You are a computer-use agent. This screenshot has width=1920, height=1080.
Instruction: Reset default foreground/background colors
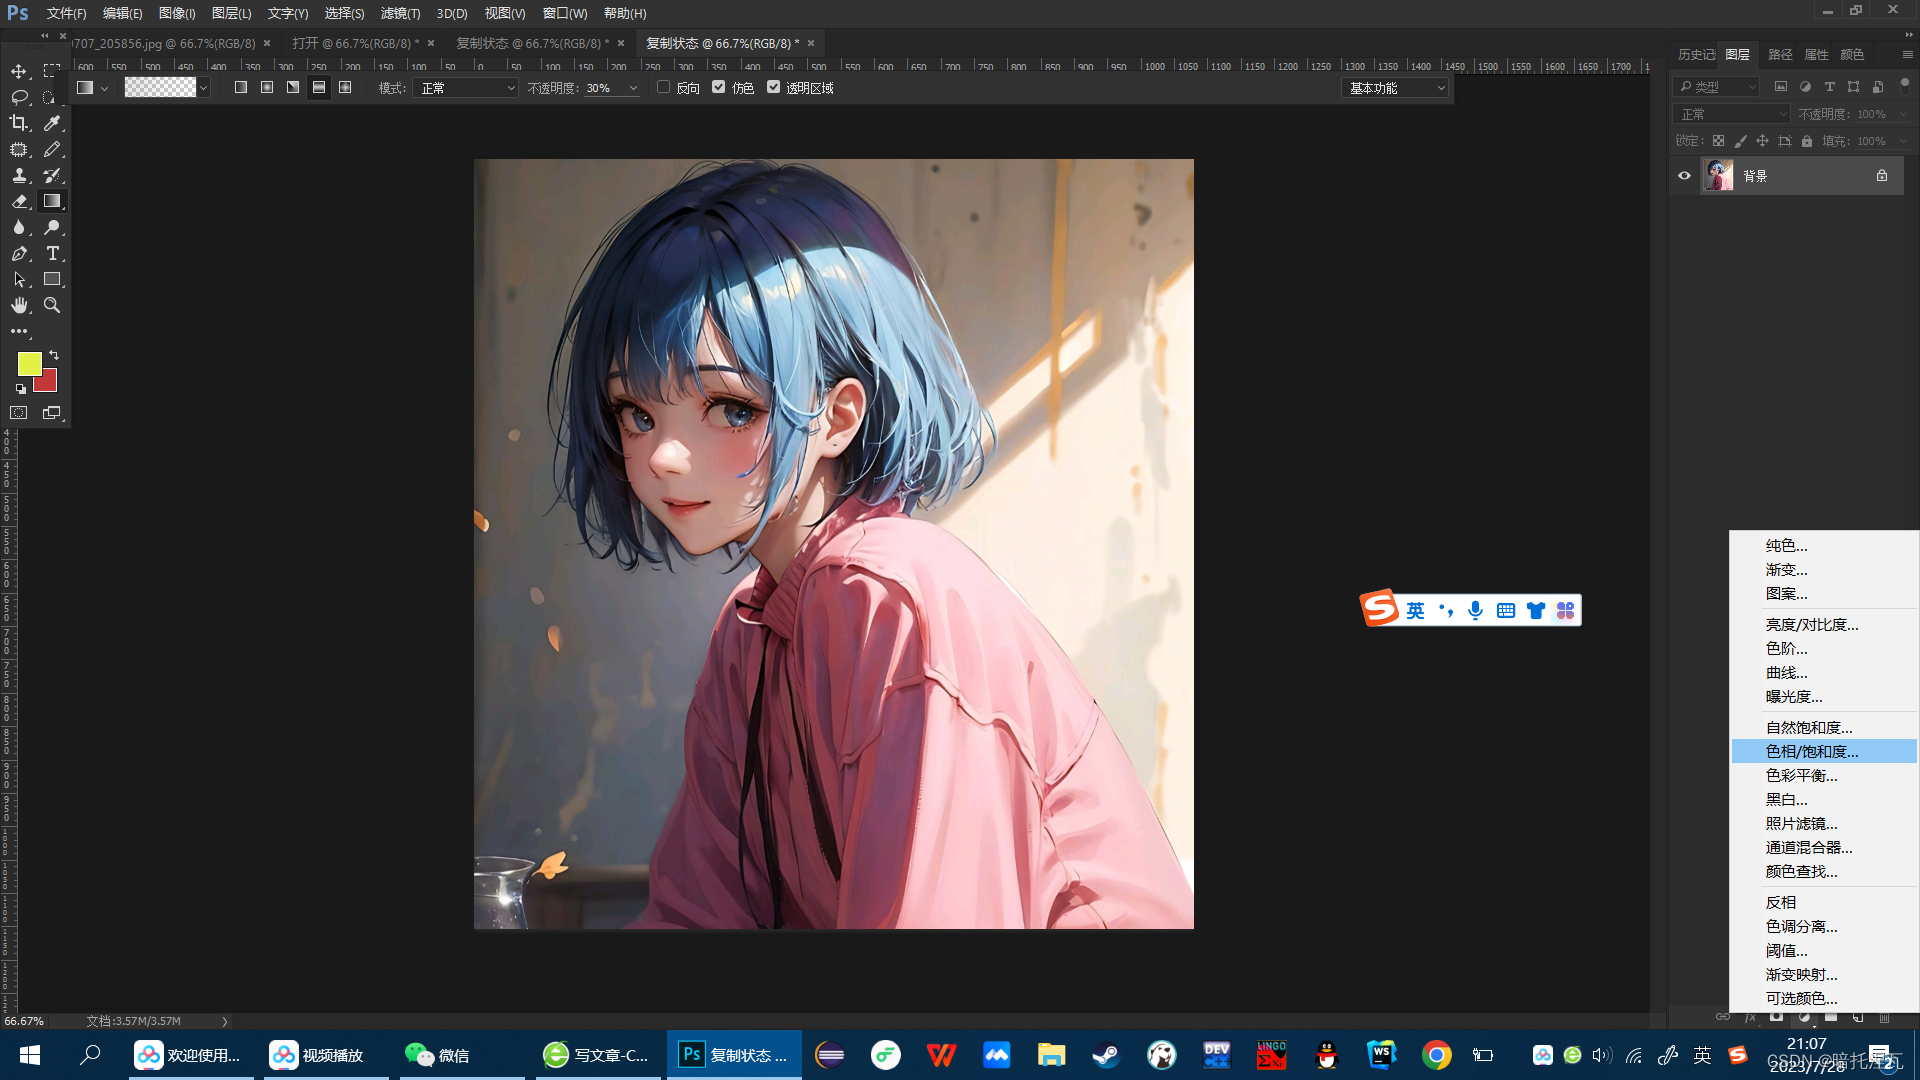coord(20,388)
